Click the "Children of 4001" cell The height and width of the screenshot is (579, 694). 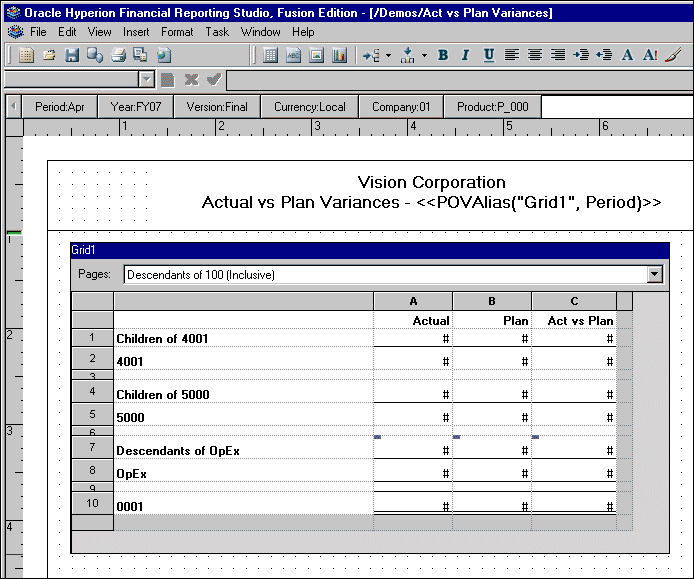pos(243,338)
